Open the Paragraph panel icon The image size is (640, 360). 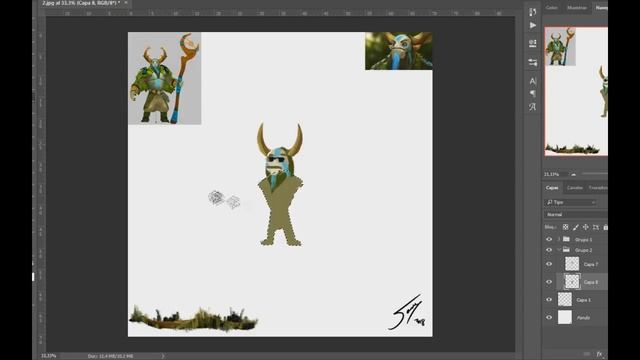tap(533, 94)
